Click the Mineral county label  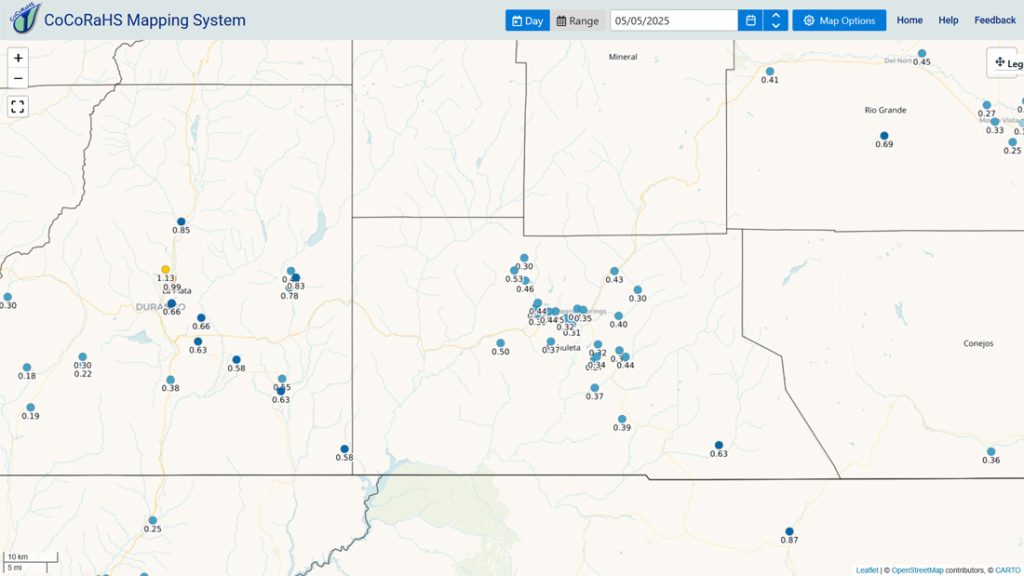pos(623,57)
